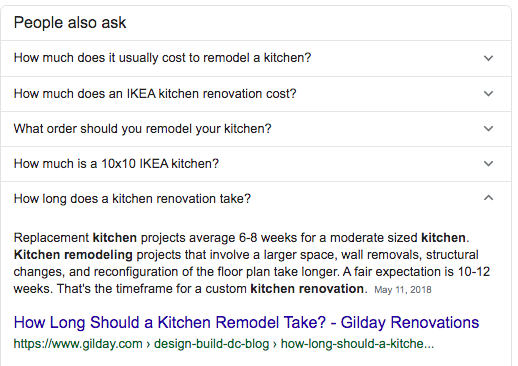Expand the 10x10 IKEA kitchen chevron
Viewport: 518px width, 366px height.
tap(488, 164)
